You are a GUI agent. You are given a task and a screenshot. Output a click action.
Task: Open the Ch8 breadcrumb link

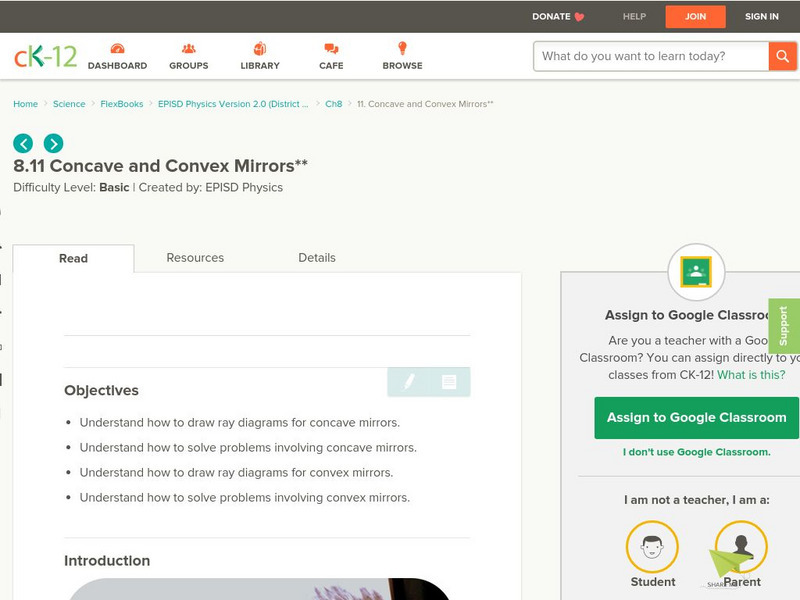click(333, 104)
